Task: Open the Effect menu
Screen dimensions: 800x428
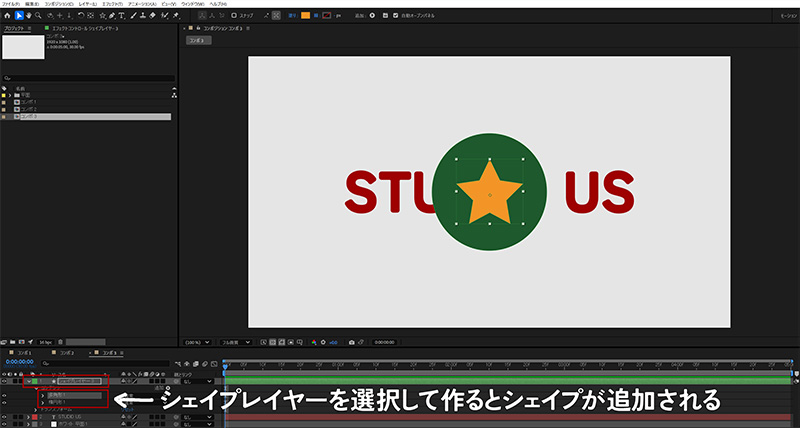Action: tap(112, 4)
